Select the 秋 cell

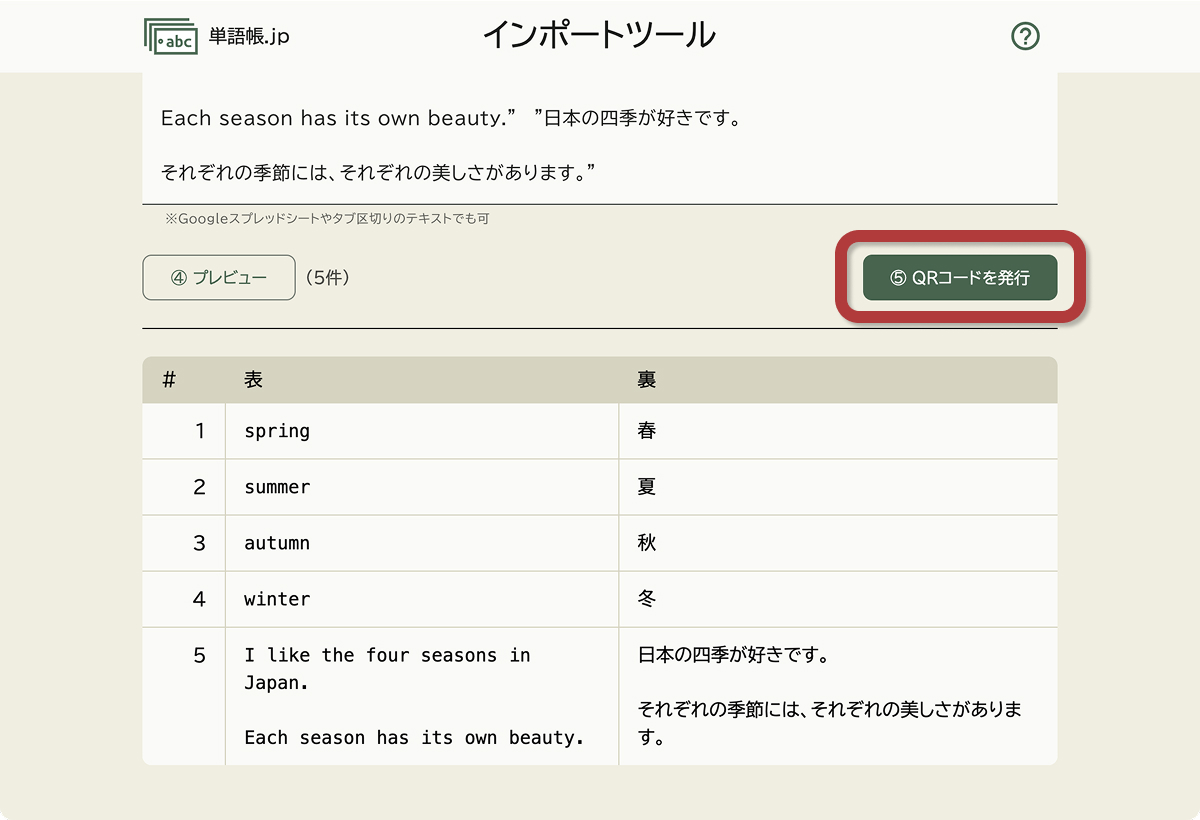tap(646, 543)
